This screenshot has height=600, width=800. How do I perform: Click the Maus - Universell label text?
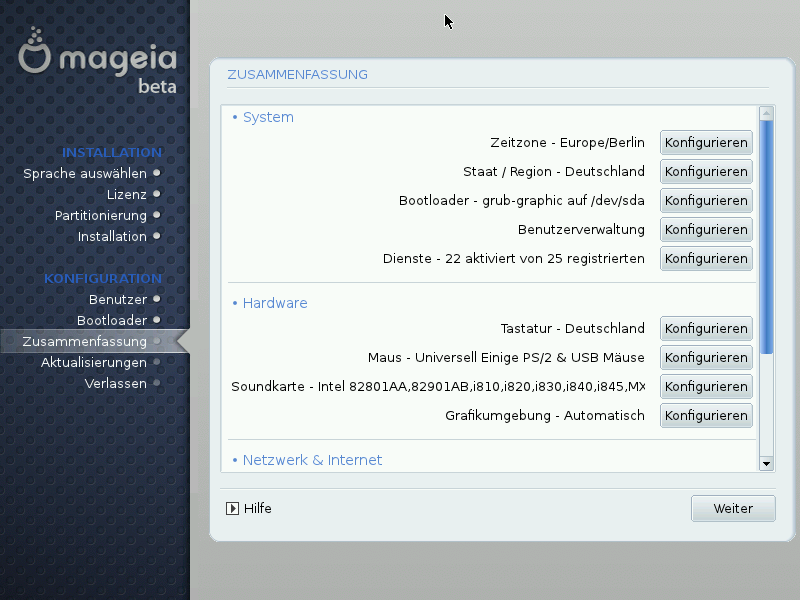coord(506,358)
